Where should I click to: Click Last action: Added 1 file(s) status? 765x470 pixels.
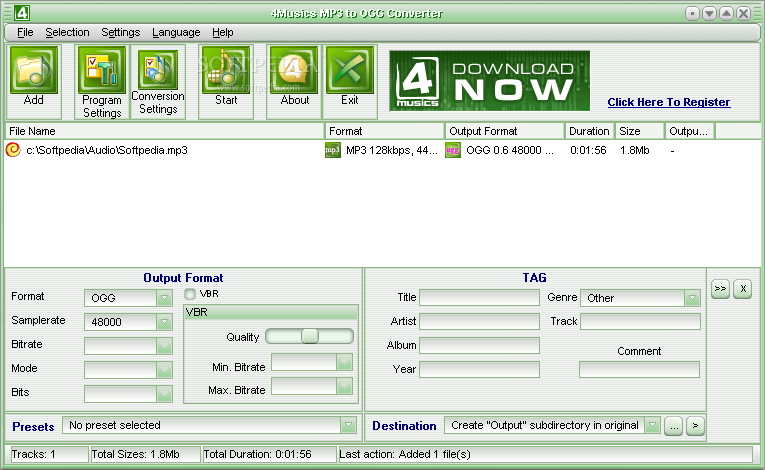545,454
